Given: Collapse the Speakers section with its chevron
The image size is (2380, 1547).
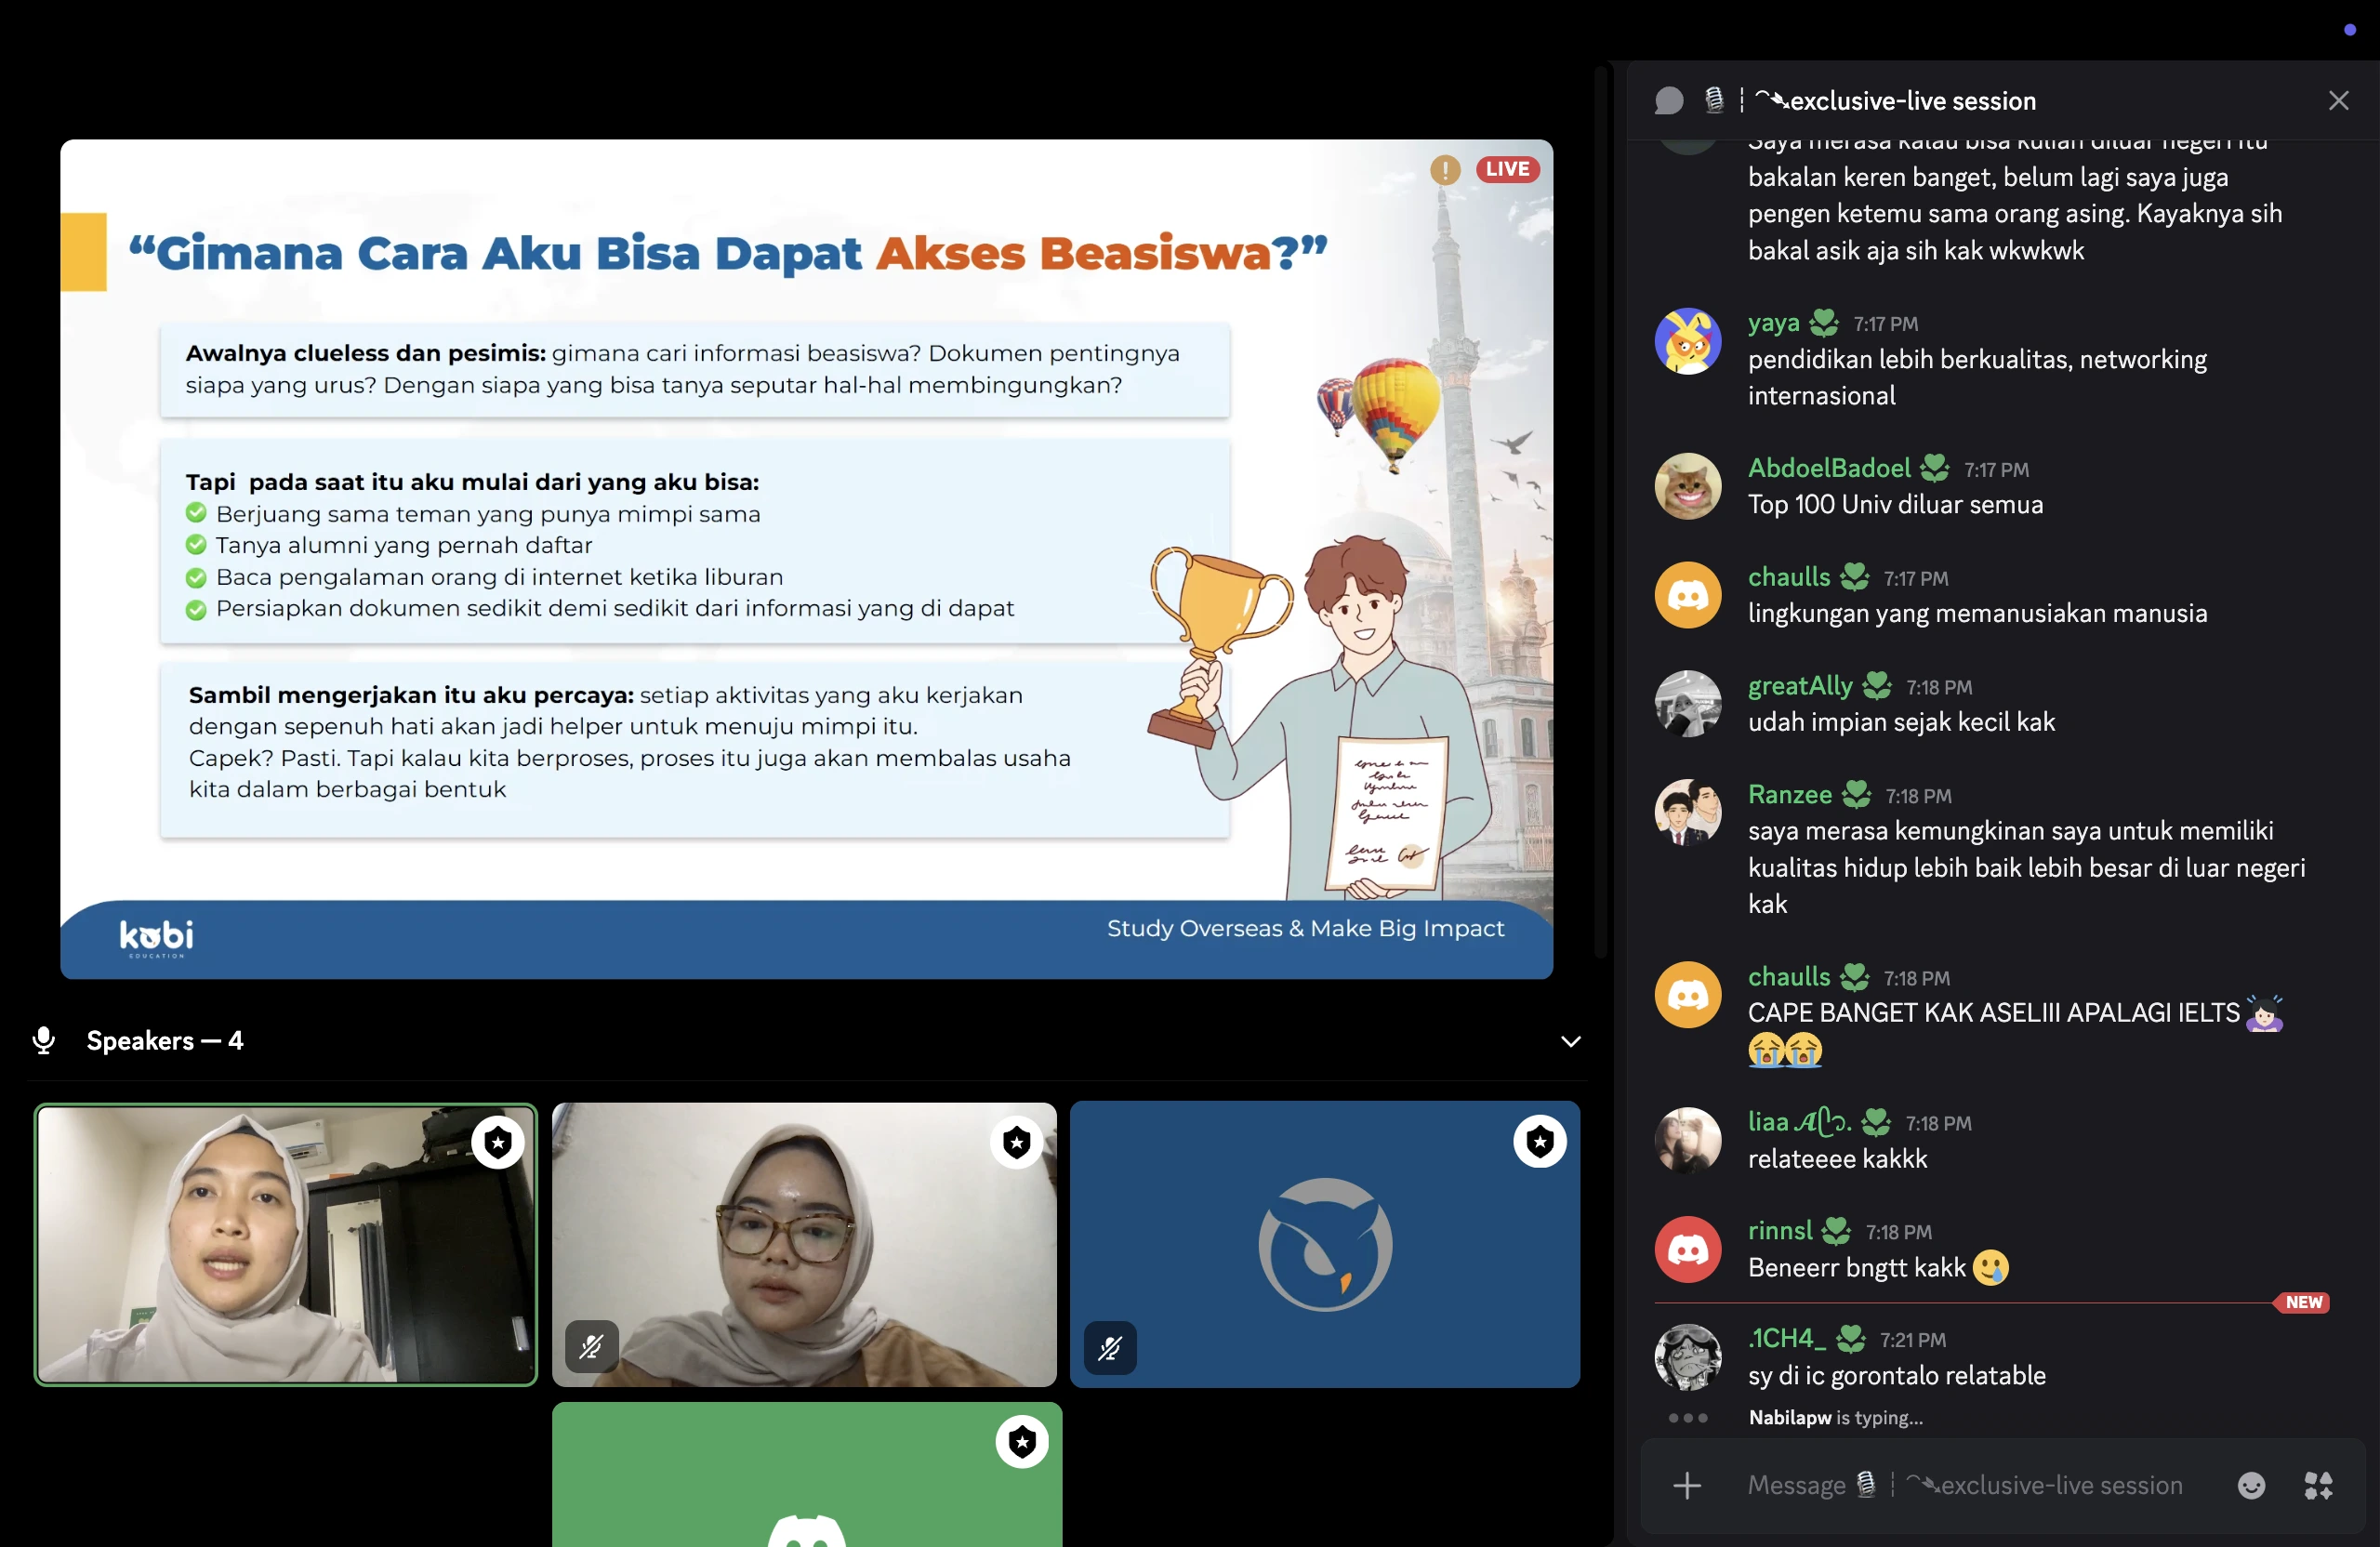Looking at the screenshot, I should coord(1570,1041).
